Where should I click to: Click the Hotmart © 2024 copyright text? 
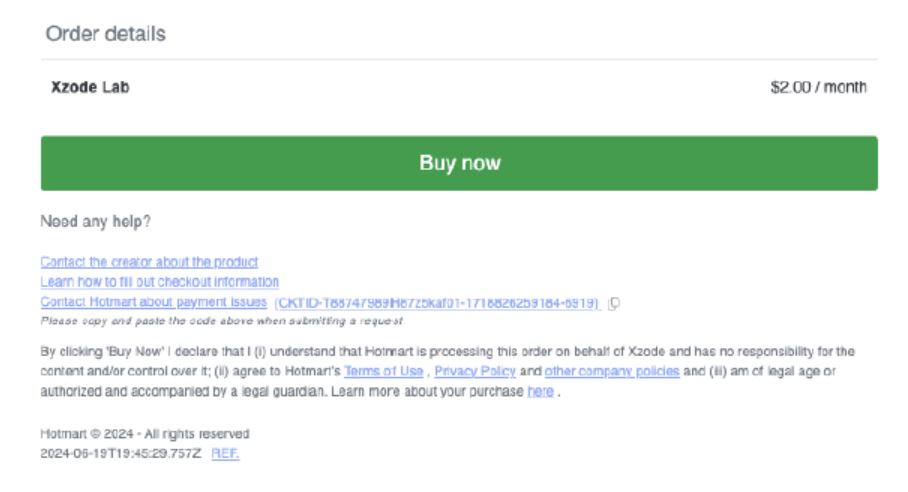[x=145, y=434]
